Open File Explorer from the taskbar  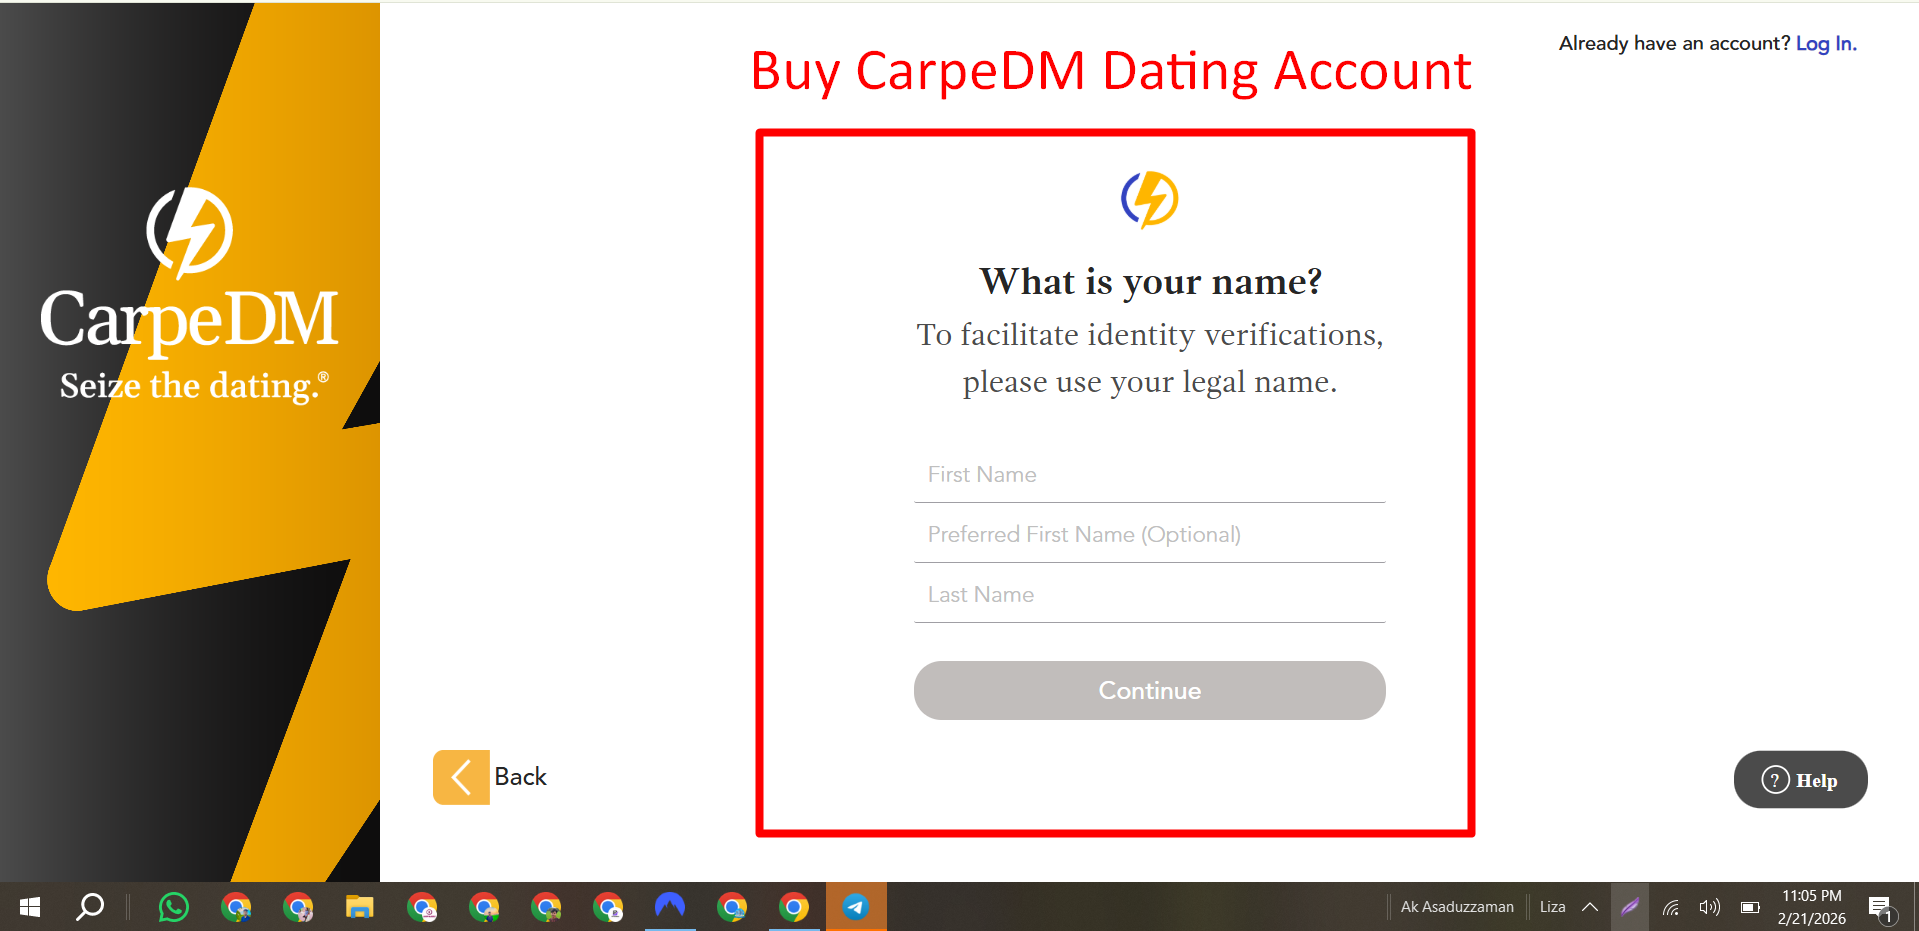[359, 906]
